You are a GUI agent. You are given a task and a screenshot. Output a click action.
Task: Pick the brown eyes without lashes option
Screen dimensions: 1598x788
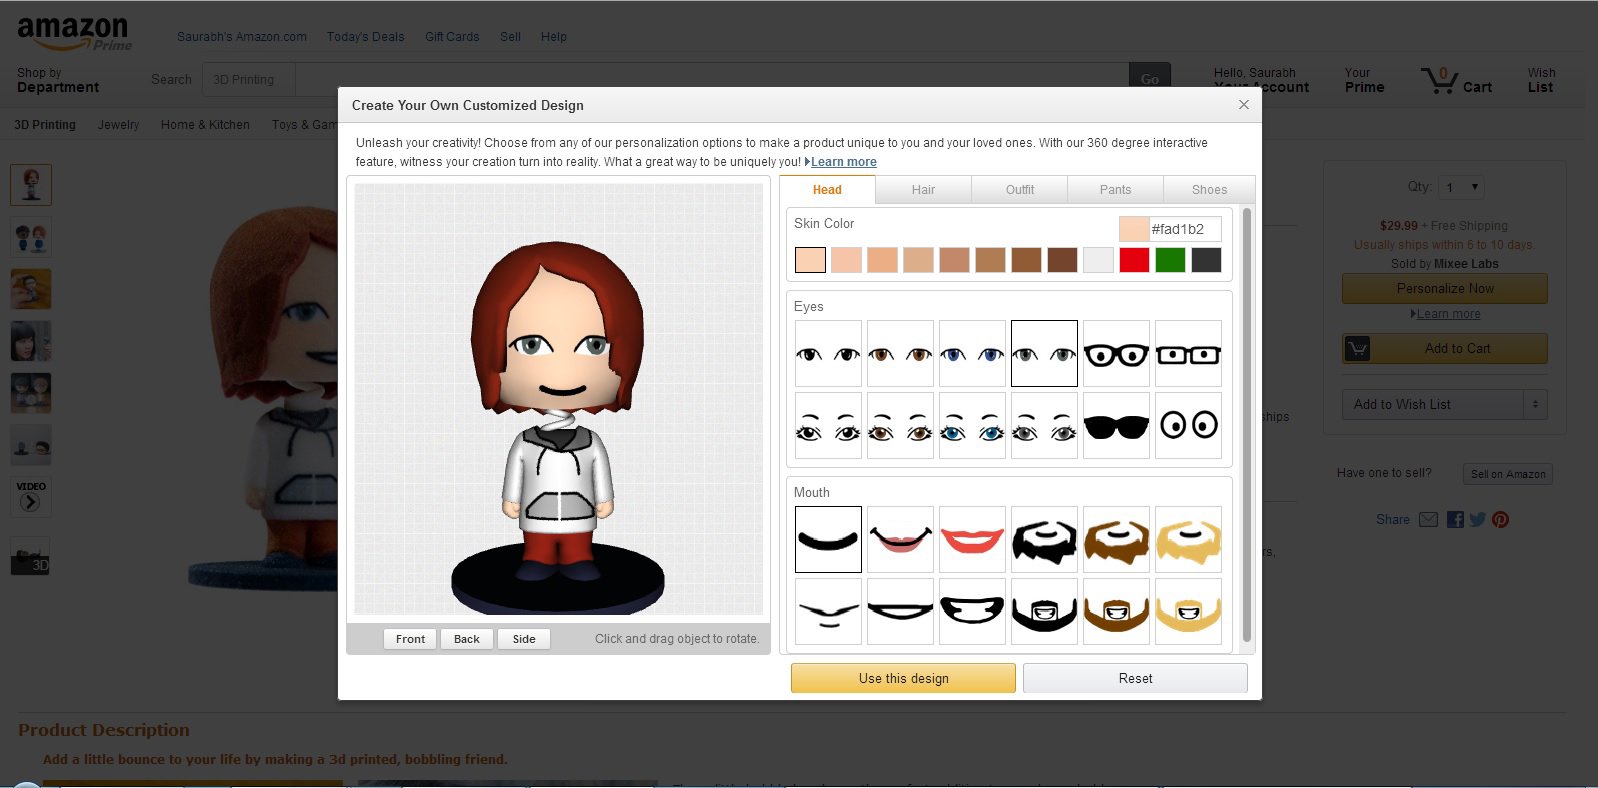[x=900, y=354]
